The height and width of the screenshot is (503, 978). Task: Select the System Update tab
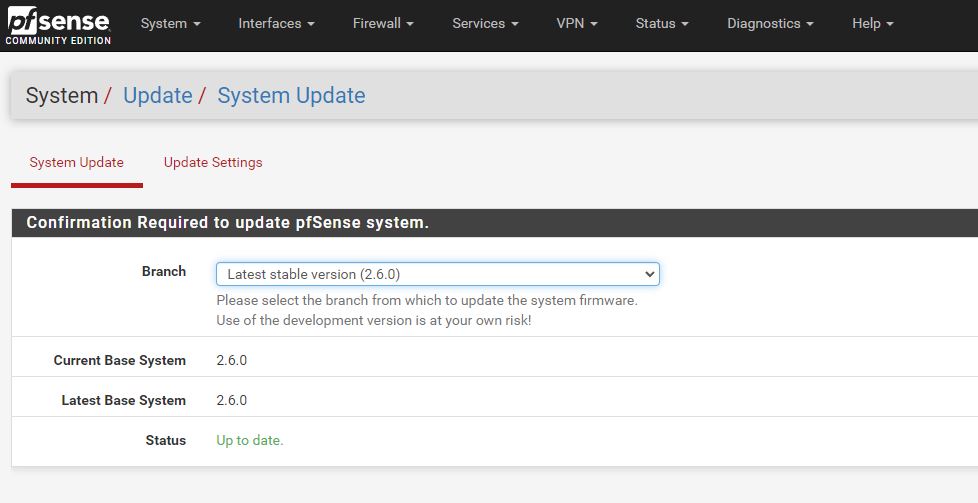[77, 162]
